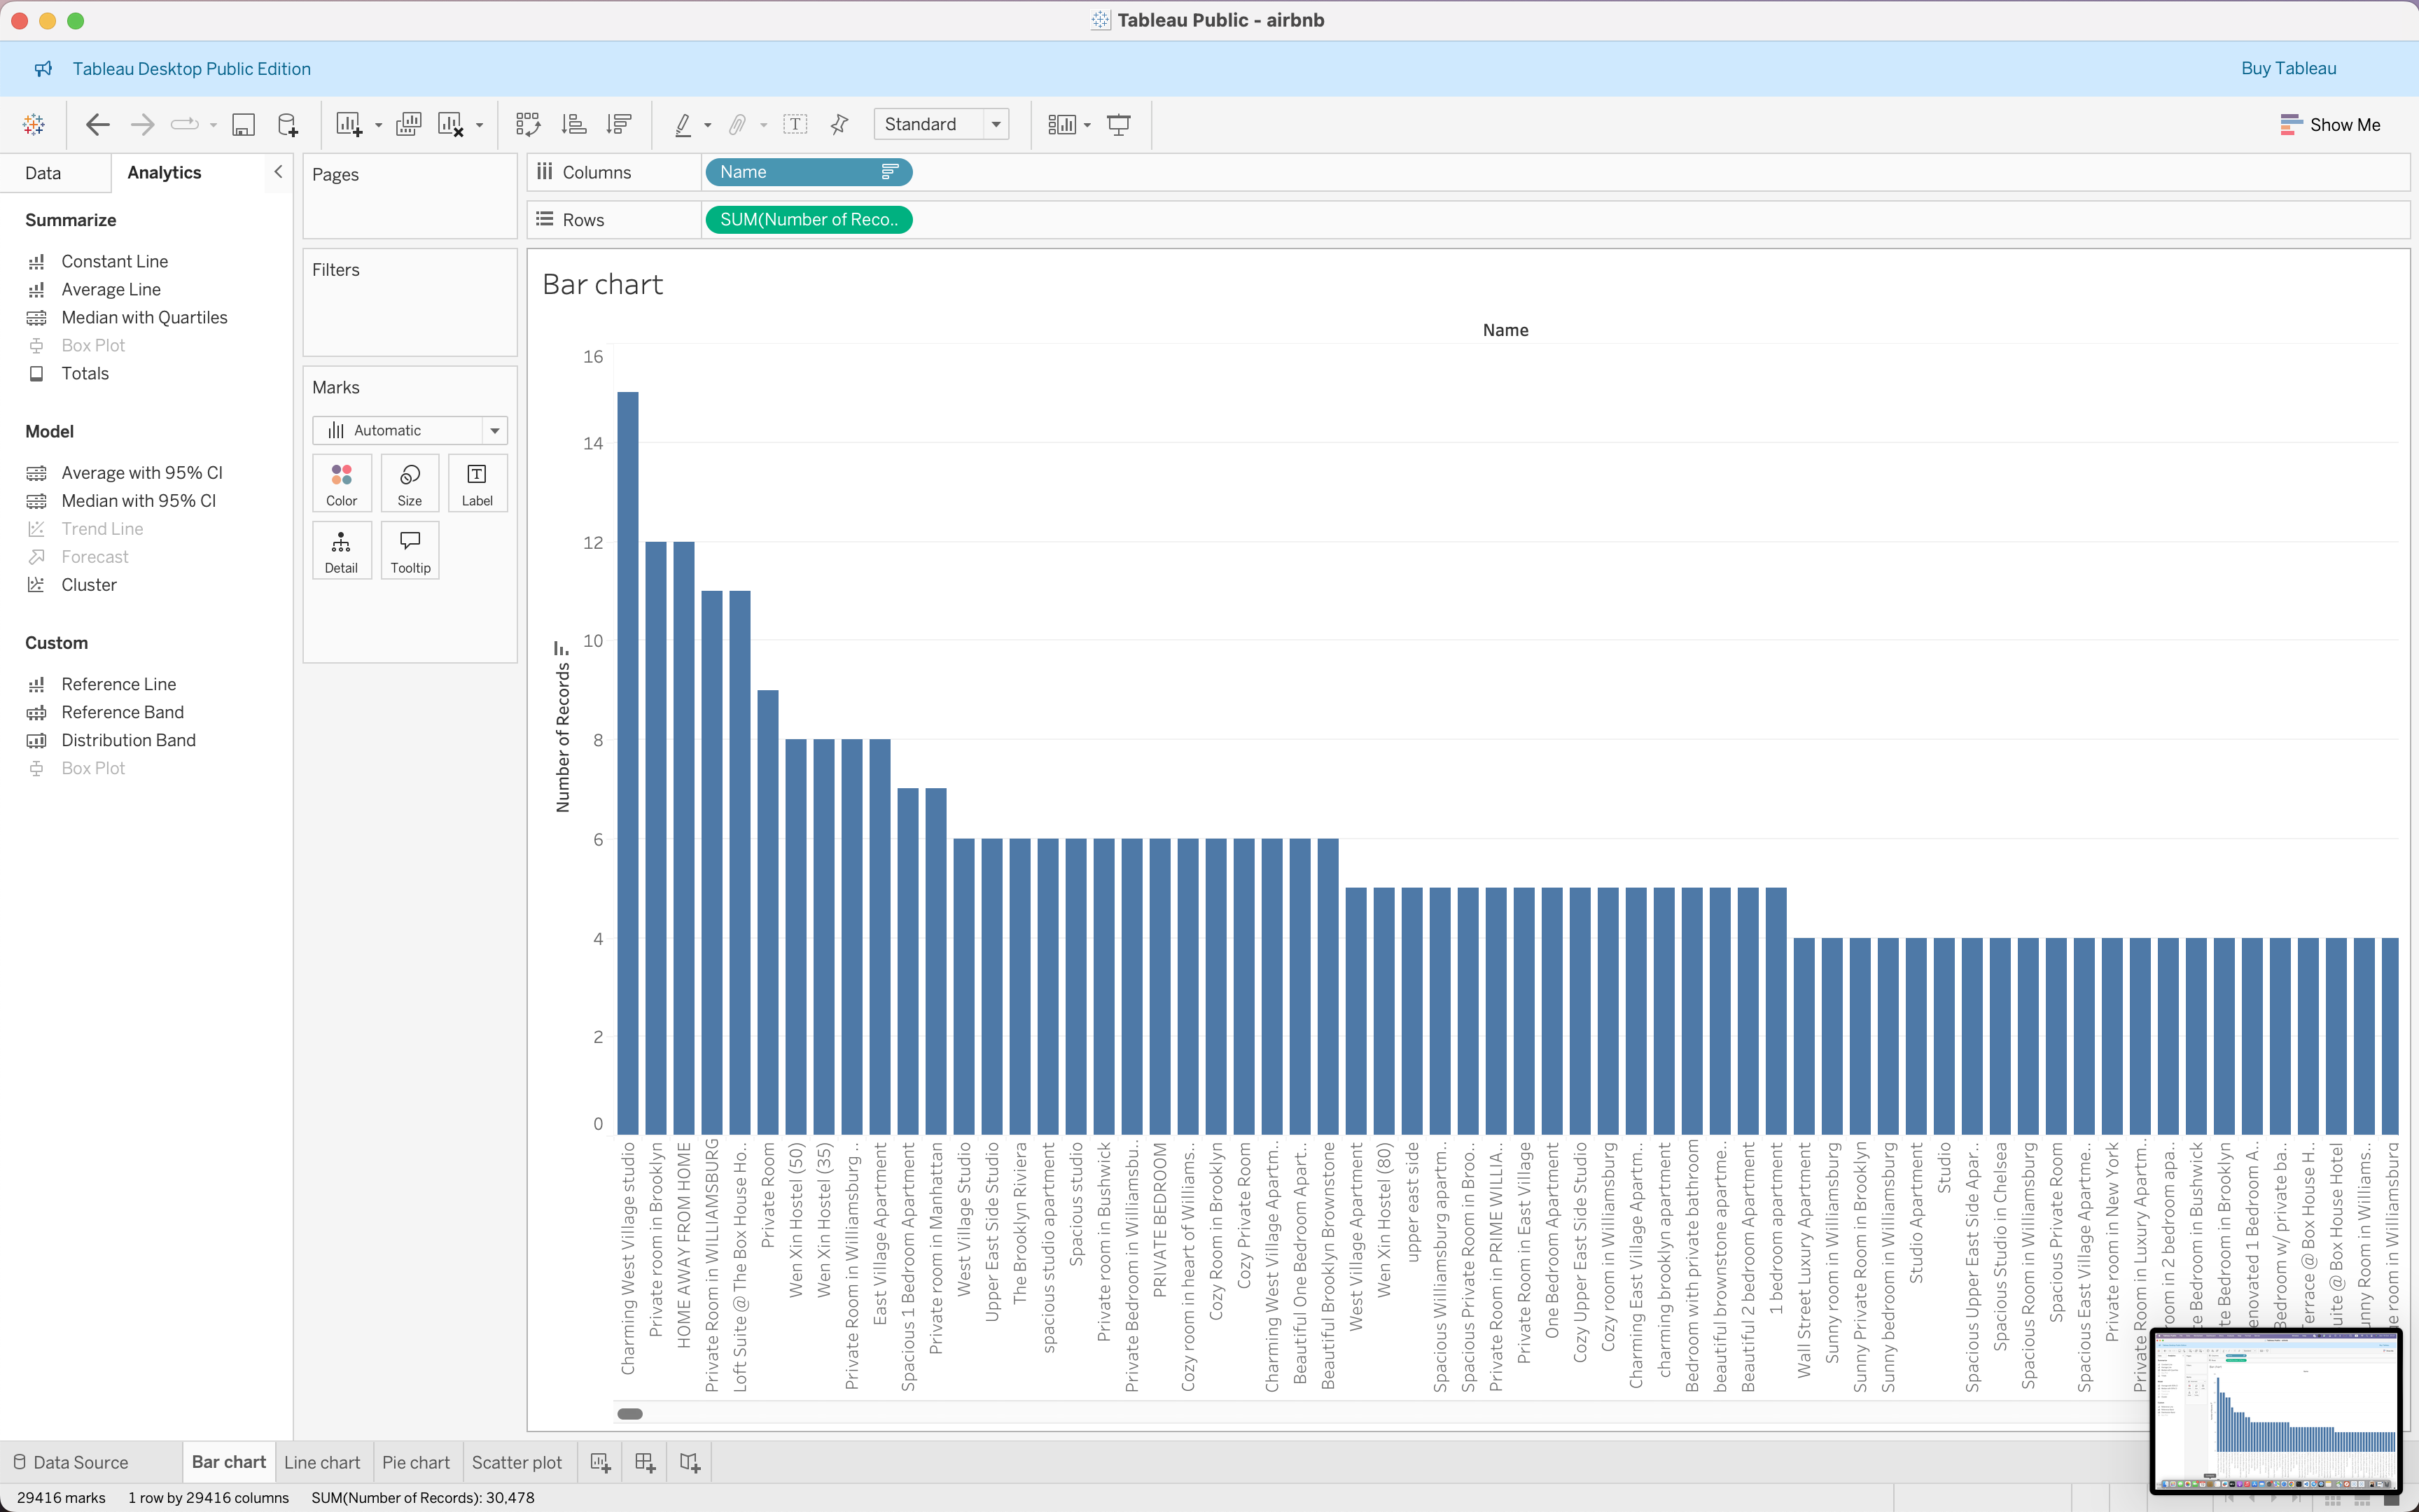2419x1512 pixels.
Task: Add an Average Line from Analytics
Action: coord(111,289)
